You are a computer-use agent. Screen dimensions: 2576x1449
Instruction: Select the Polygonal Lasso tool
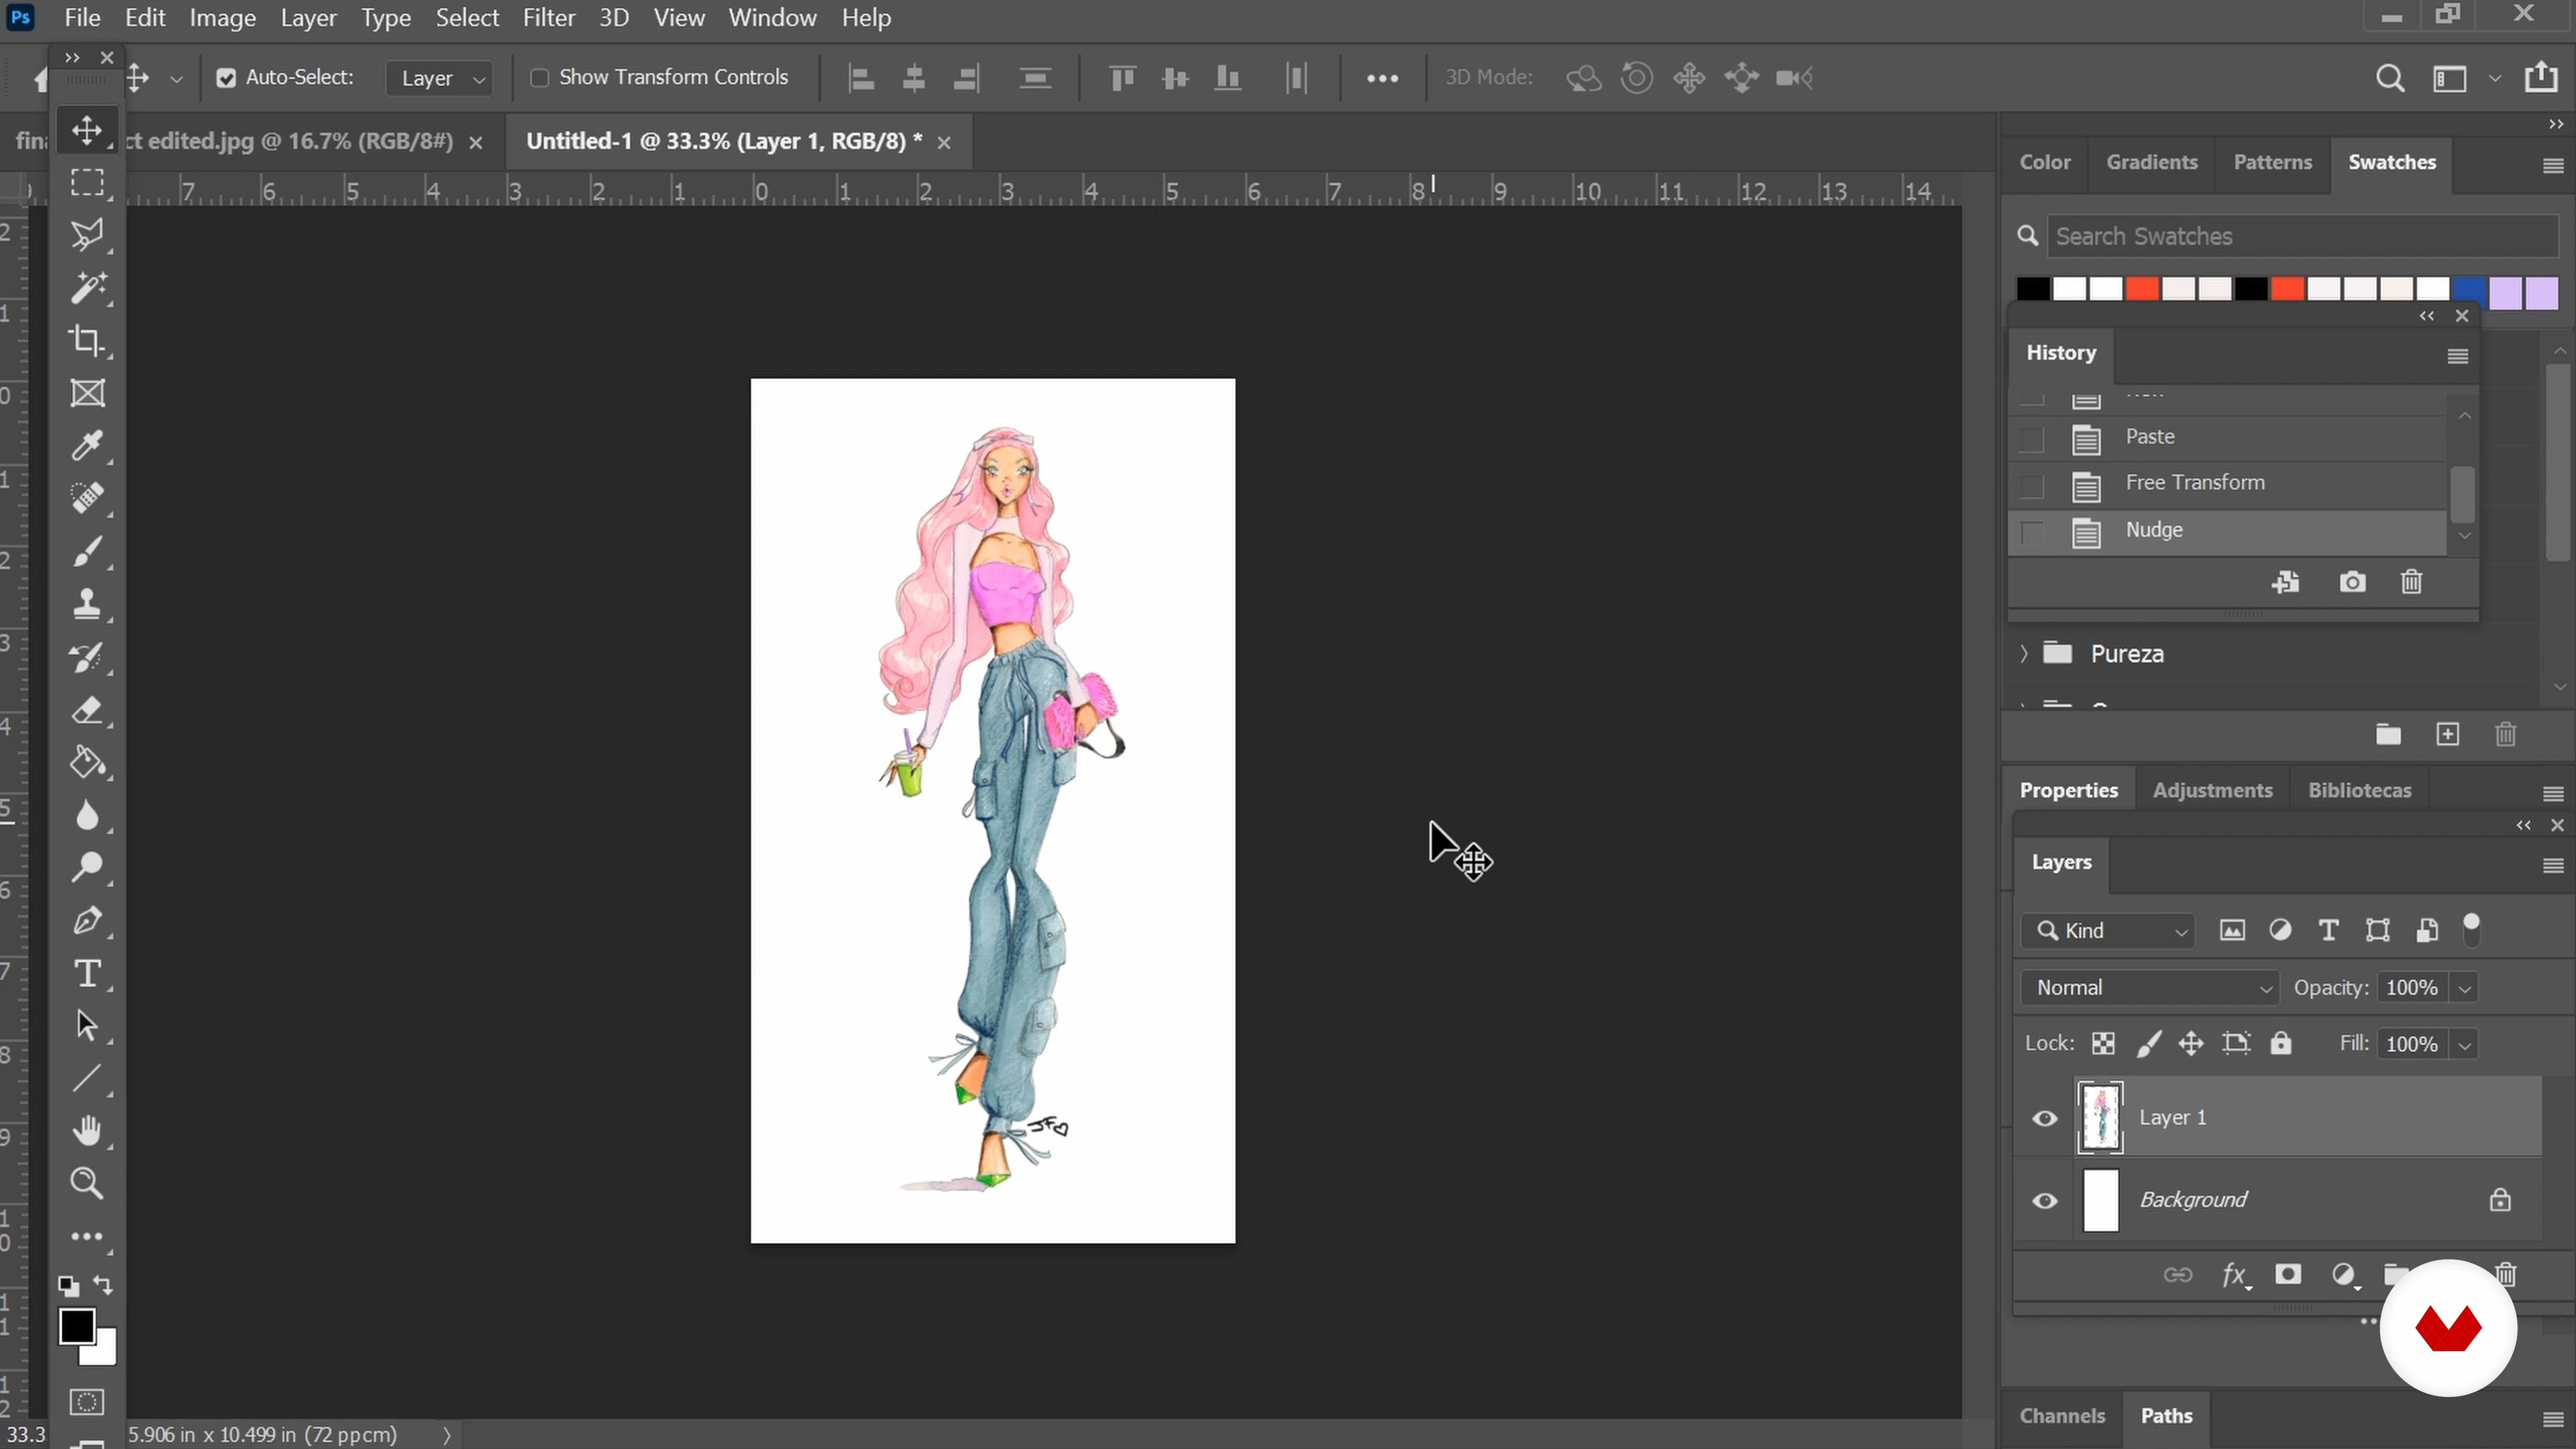87,235
